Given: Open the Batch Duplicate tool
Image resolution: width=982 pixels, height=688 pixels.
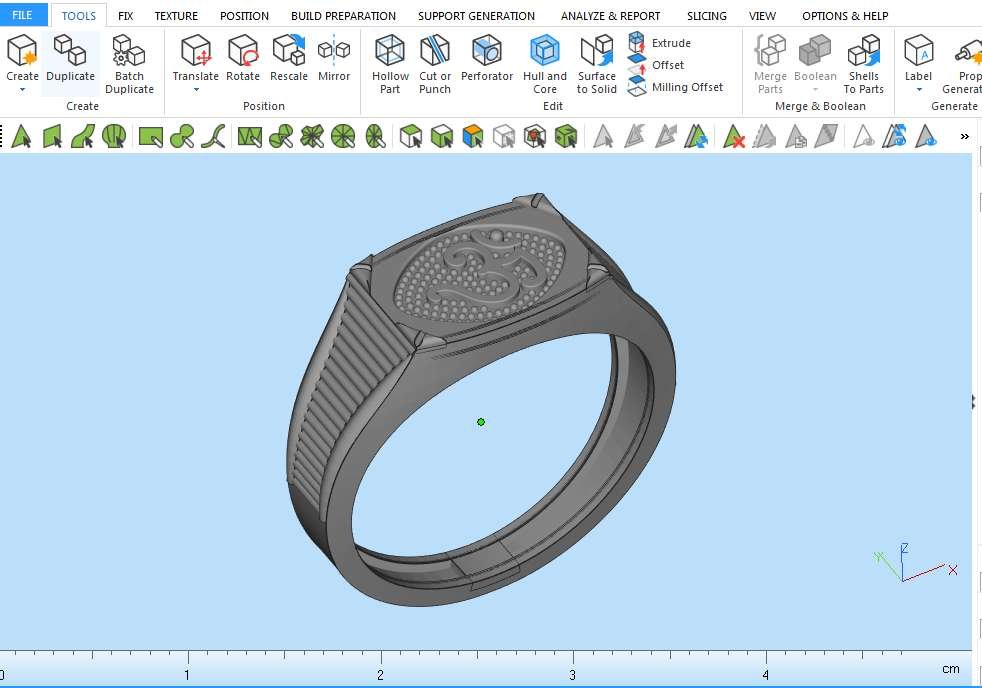Looking at the screenshot, I should 129,64.
